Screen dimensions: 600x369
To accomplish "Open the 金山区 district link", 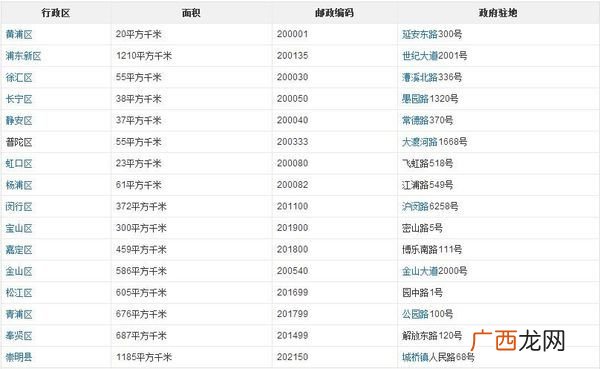I will tap(19, 271).
